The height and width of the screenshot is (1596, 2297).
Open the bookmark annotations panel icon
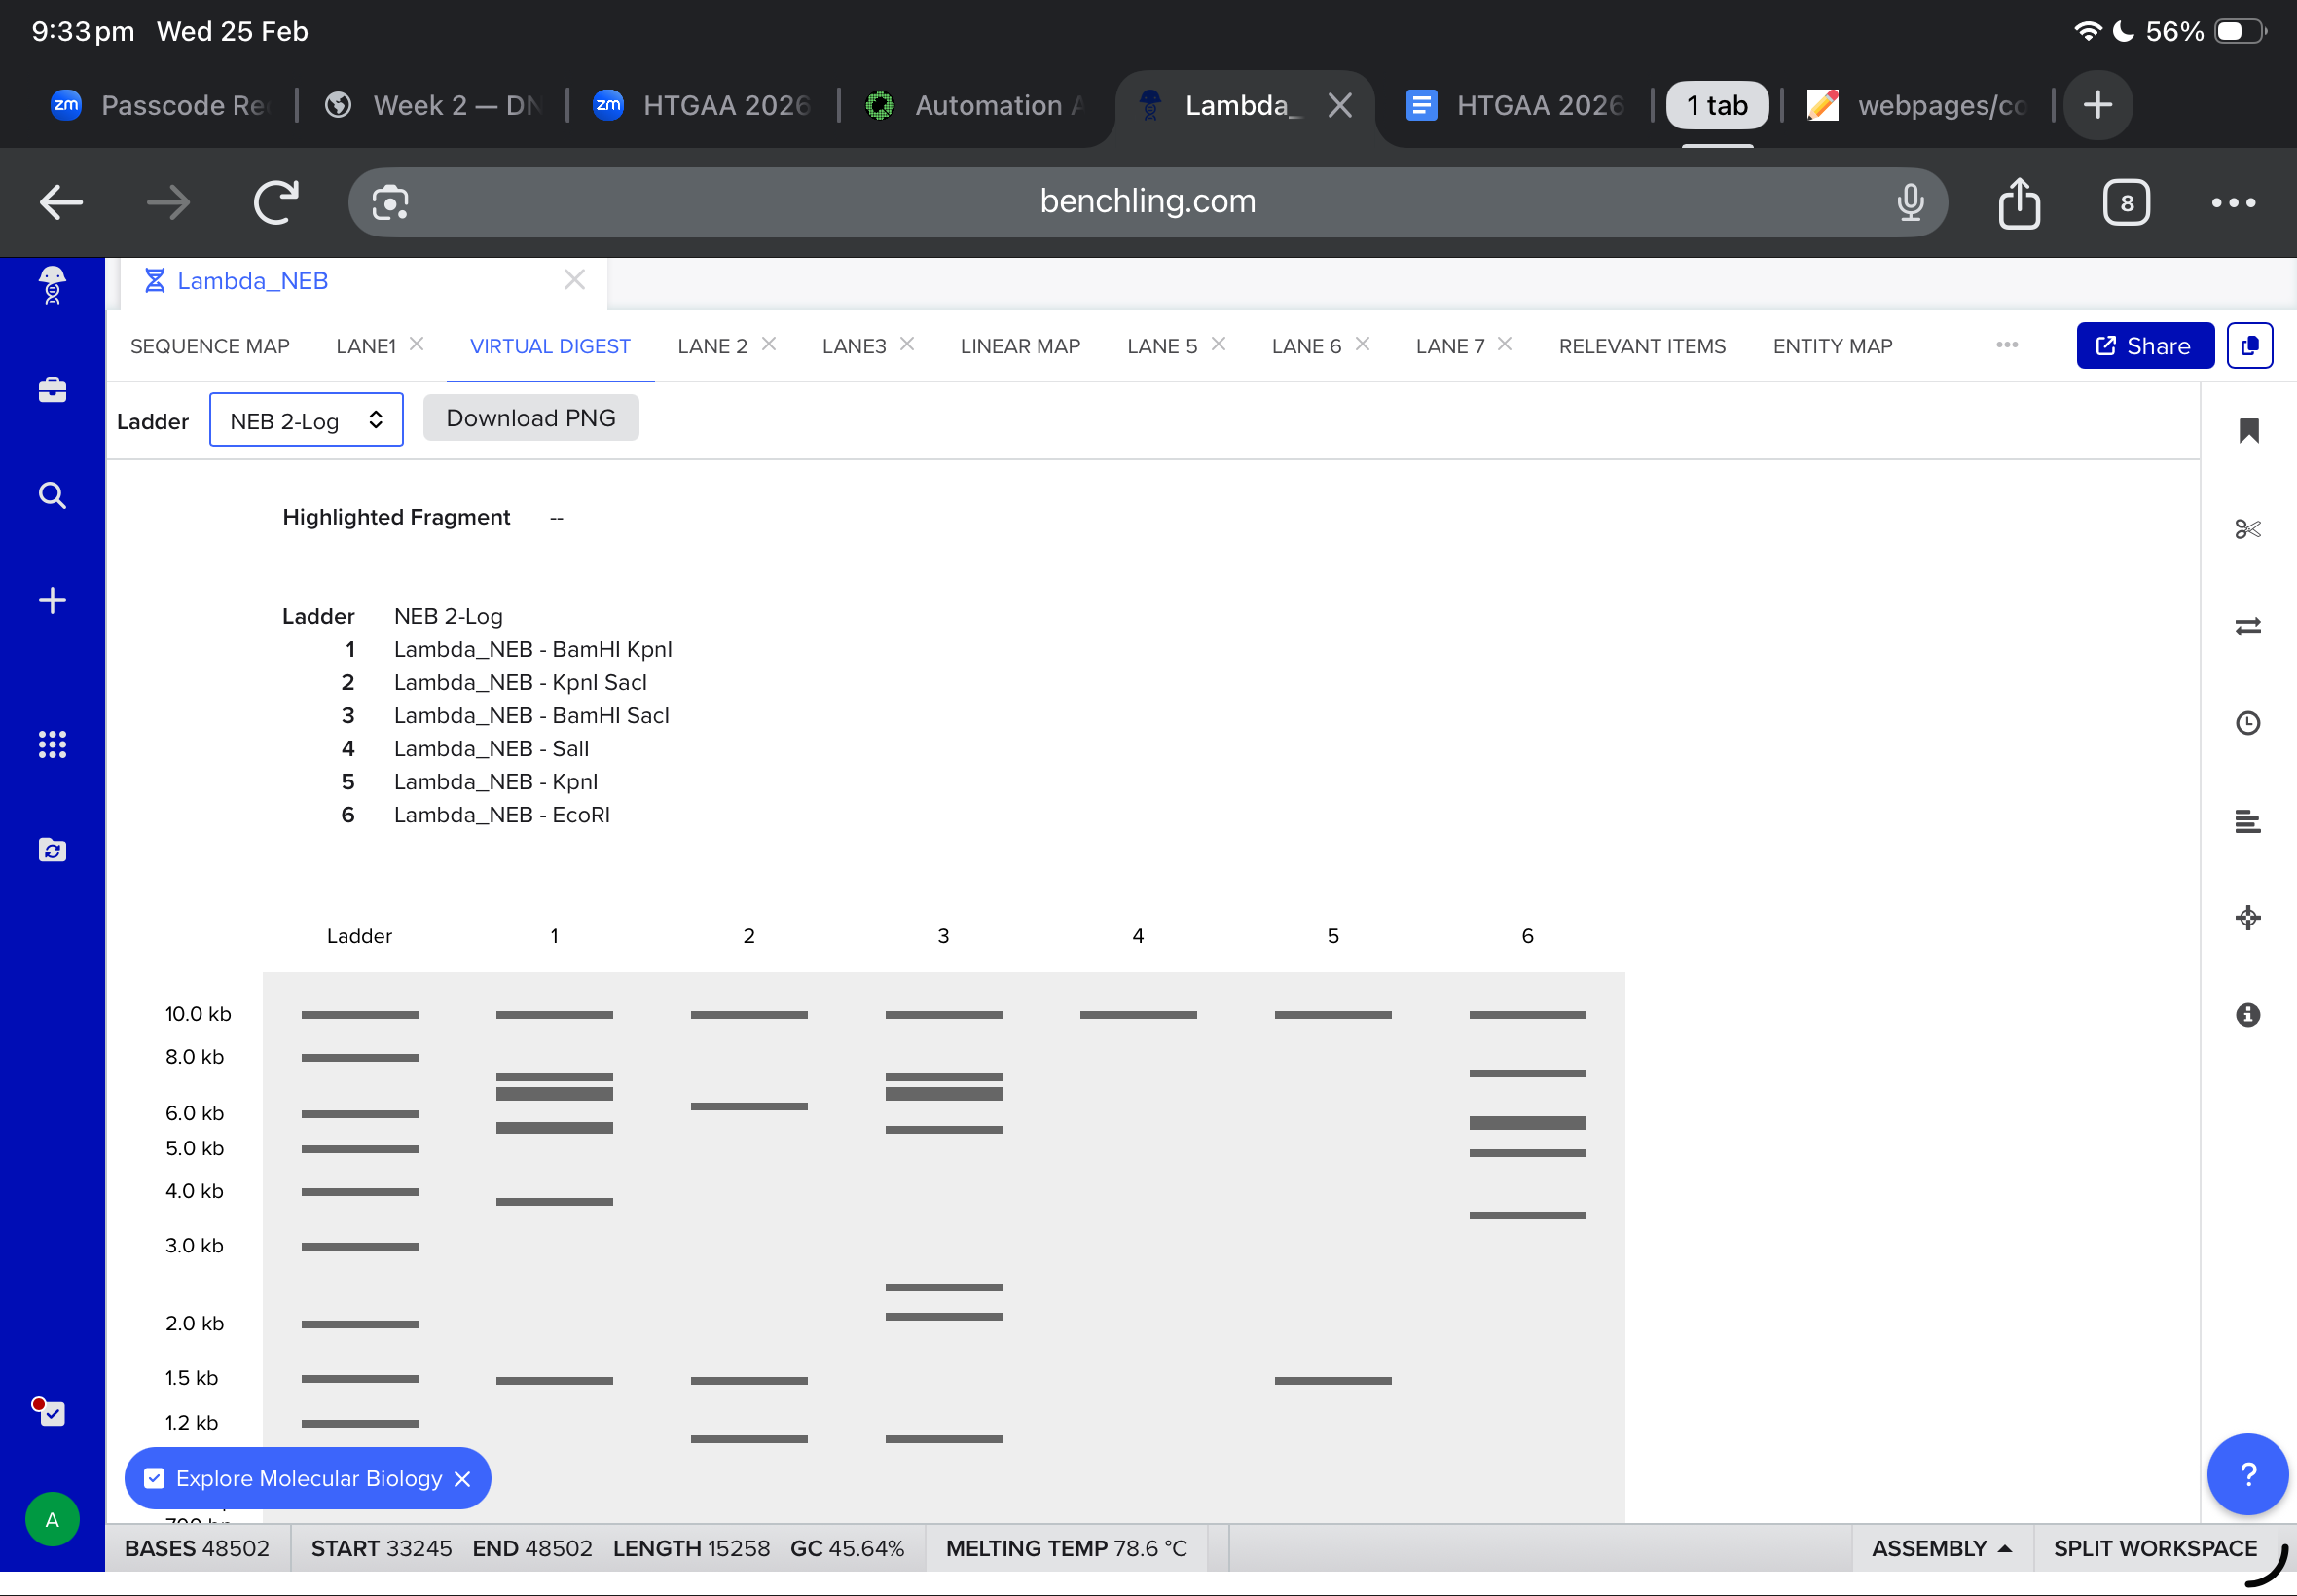click(x=2248, y=431)
